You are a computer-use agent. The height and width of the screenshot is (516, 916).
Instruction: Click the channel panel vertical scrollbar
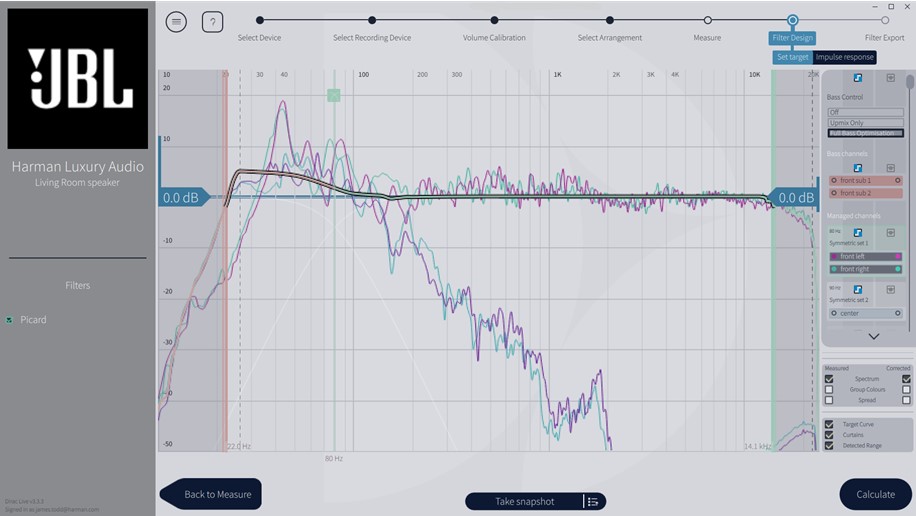point(910,82)
